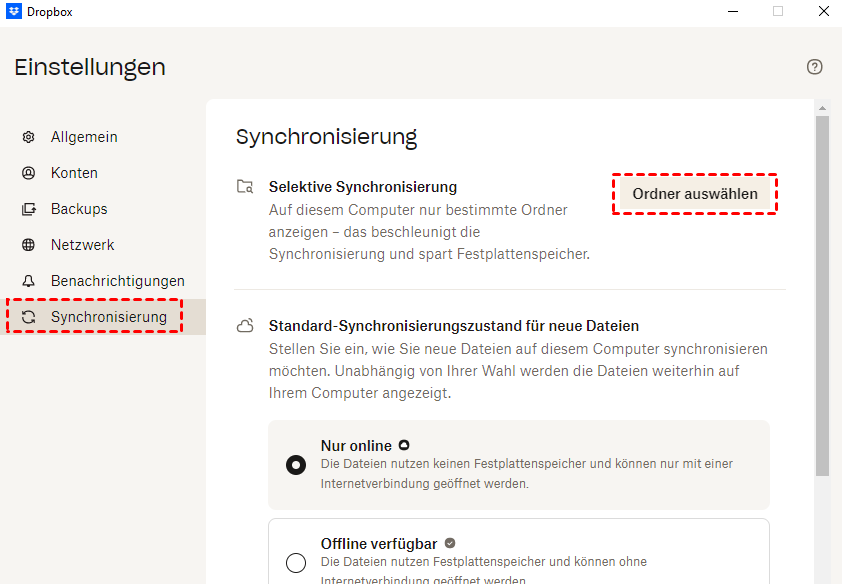
Task: Click the Dropbox logo in title bar
Action: pyautogui.click(x=14, y=11)
